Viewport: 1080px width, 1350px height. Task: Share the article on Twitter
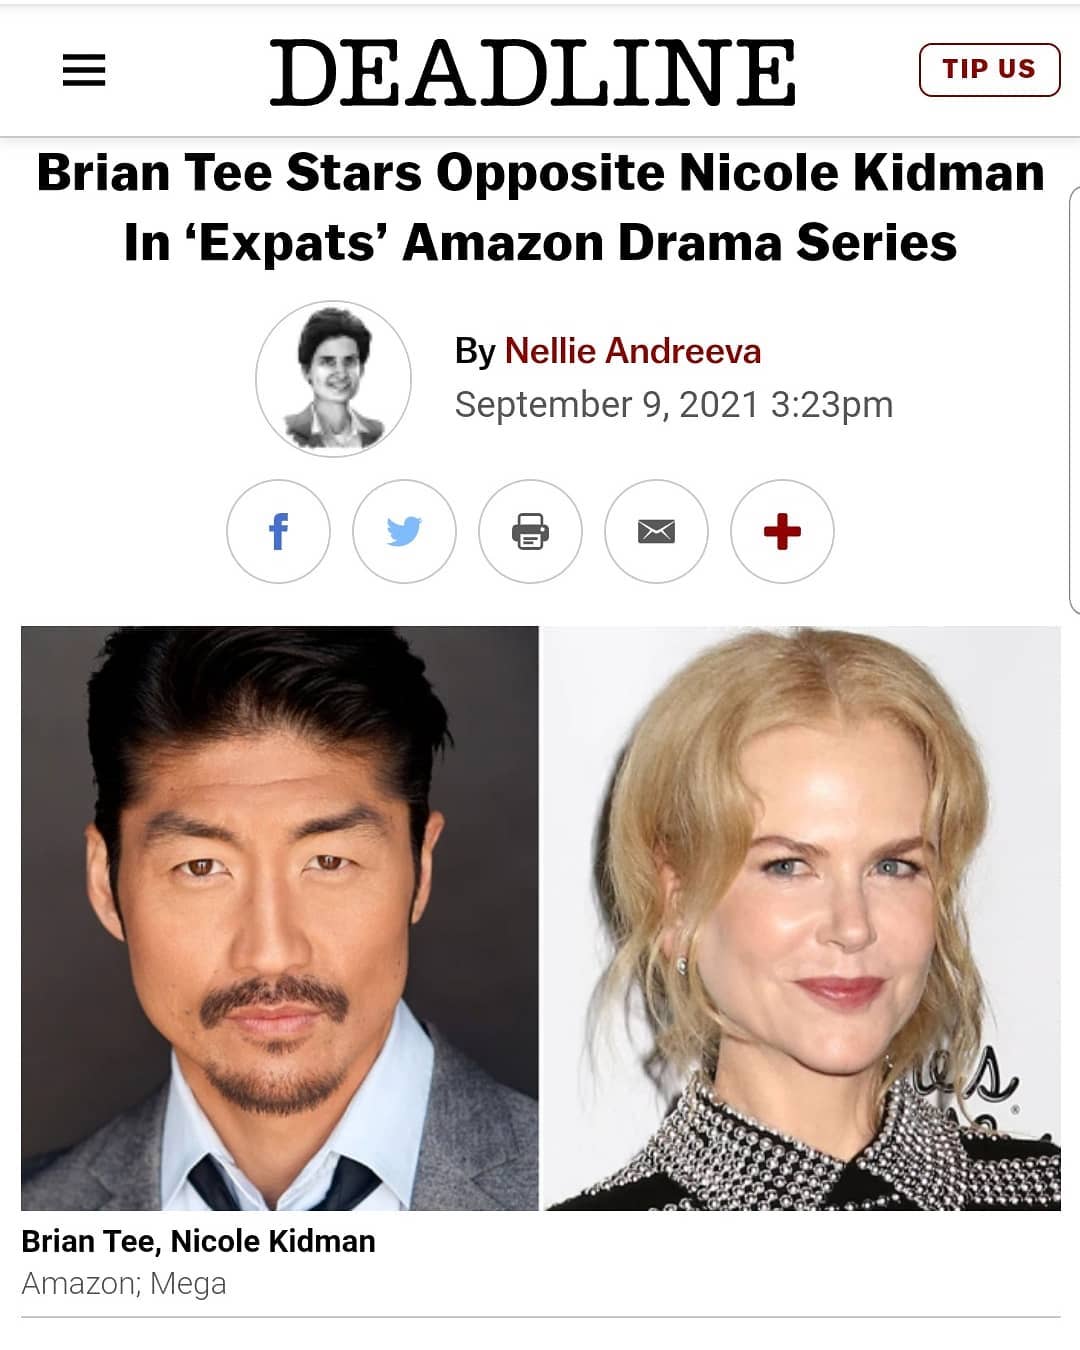point(404,531)
